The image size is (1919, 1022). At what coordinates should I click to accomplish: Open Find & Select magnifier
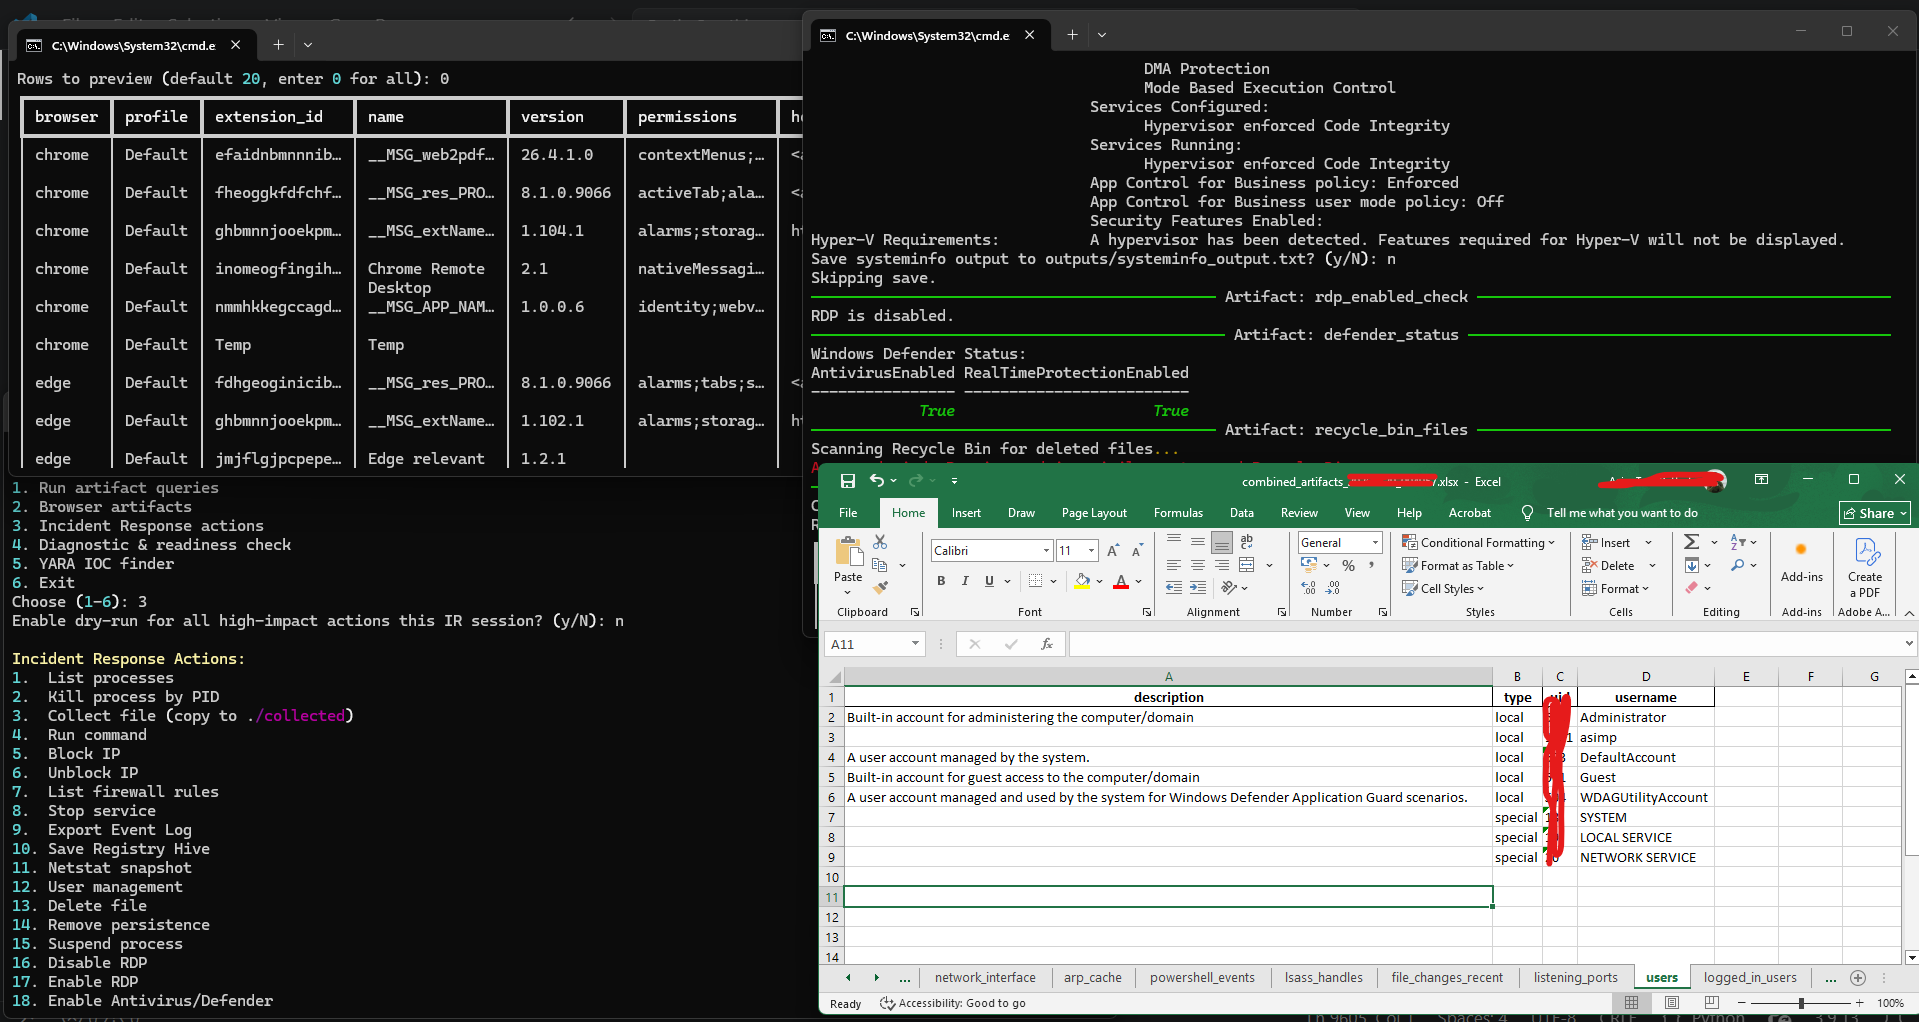tap(1738, 566)
